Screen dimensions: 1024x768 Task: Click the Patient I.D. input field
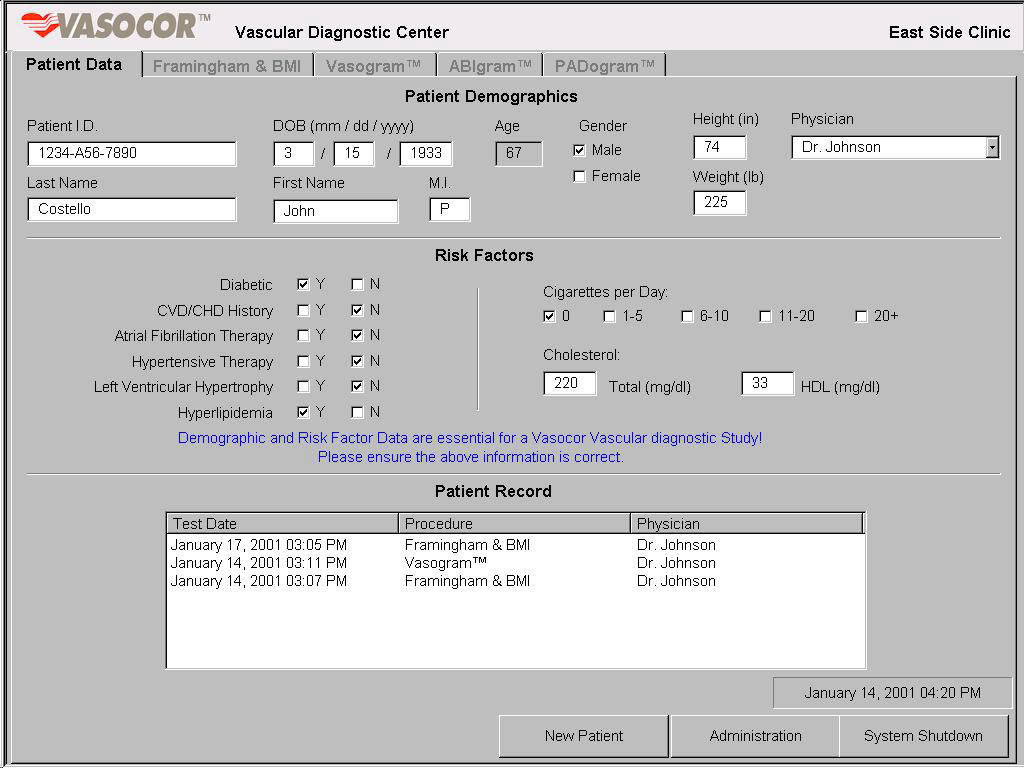[x=132, y=153]
